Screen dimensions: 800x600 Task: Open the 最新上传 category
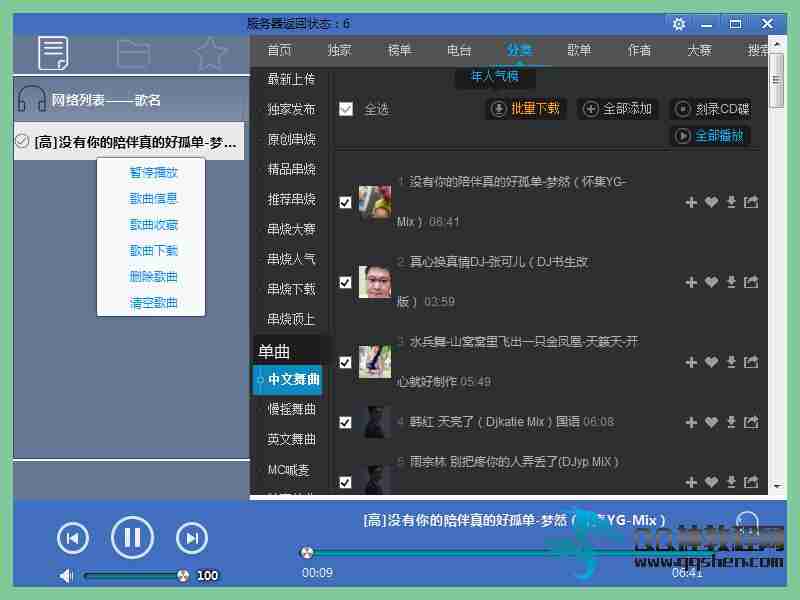click(291, 79)
